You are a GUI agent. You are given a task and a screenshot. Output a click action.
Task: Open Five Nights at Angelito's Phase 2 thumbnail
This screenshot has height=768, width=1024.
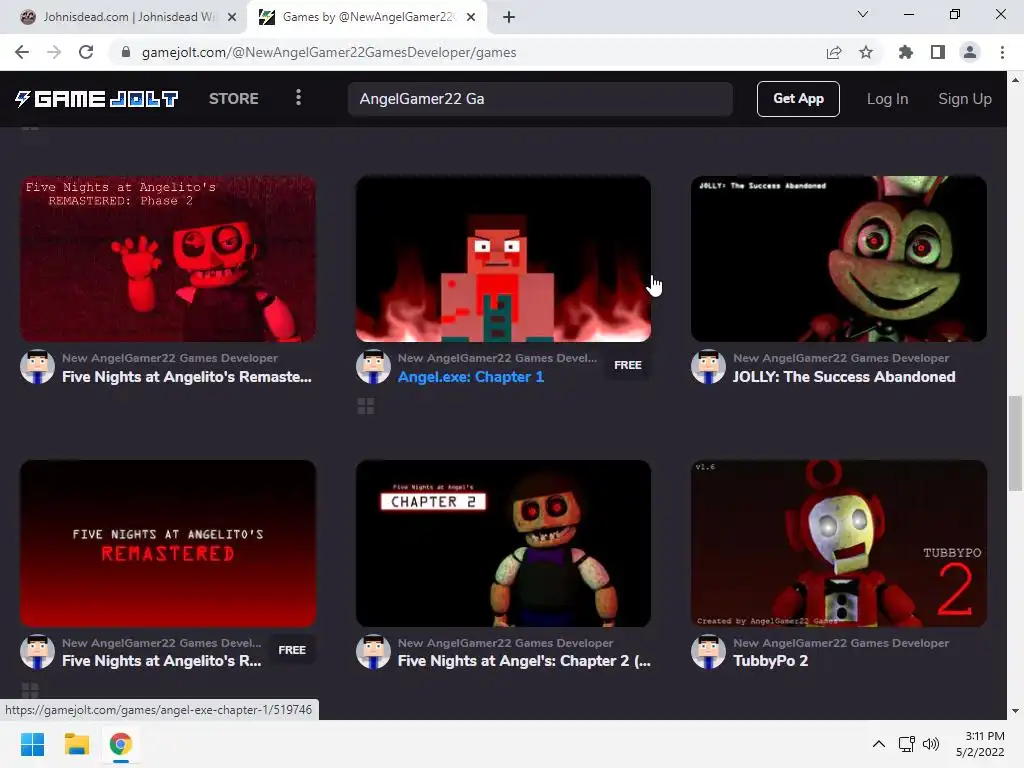168,259
